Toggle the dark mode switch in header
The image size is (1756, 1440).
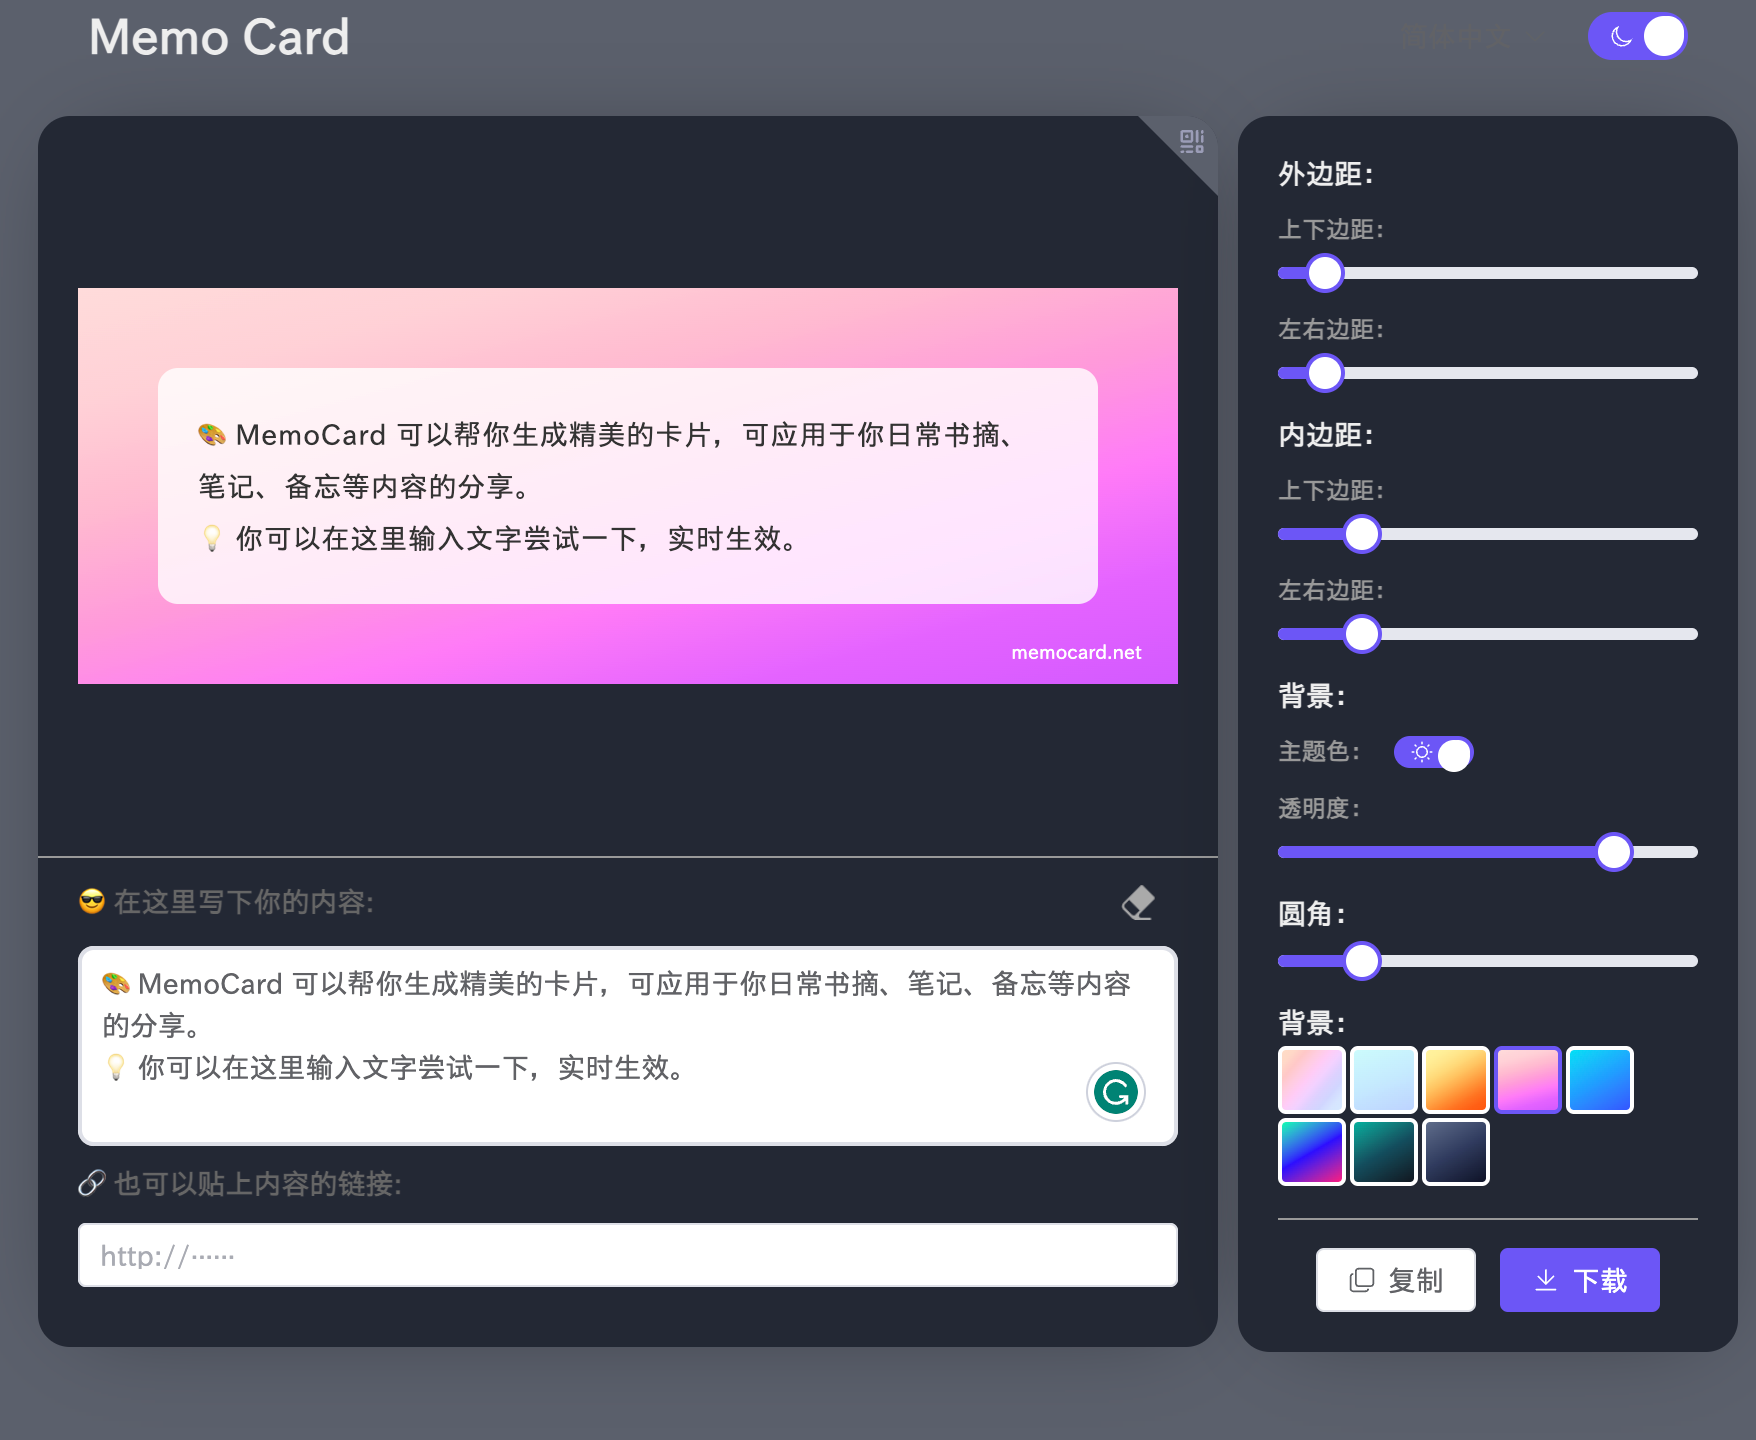pyautogui.click(x=1637, y=37)
